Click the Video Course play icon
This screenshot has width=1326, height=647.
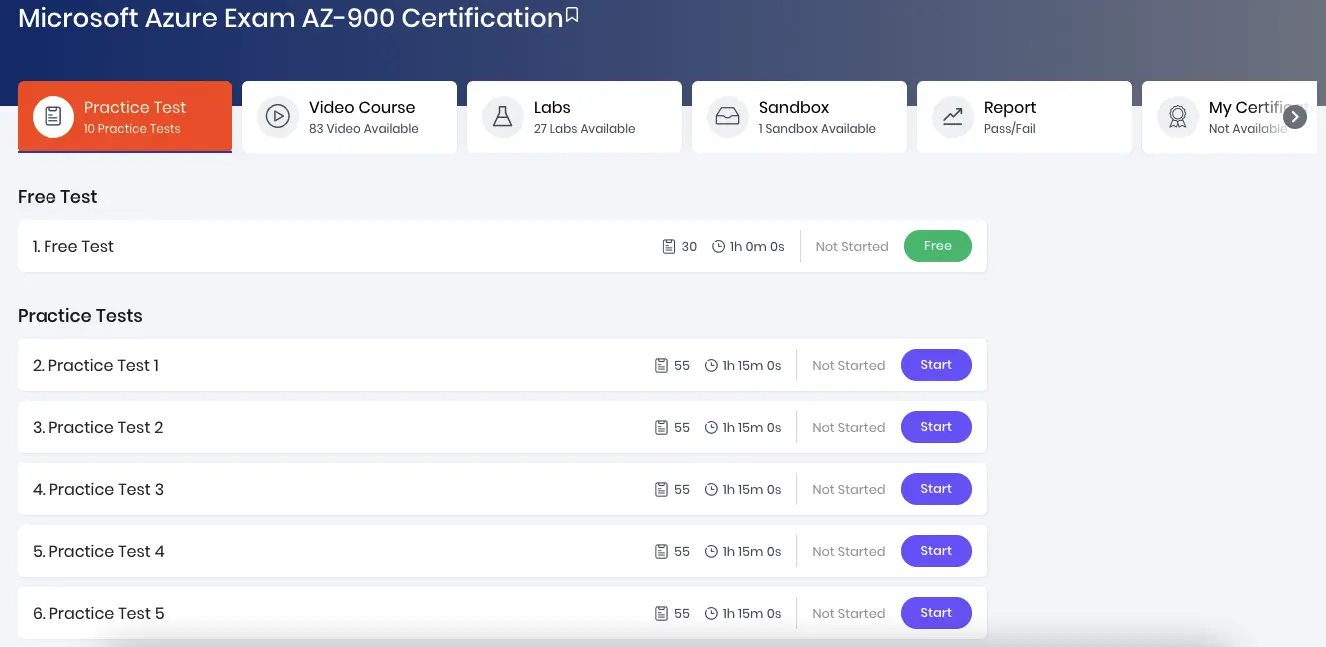[278, 117]
